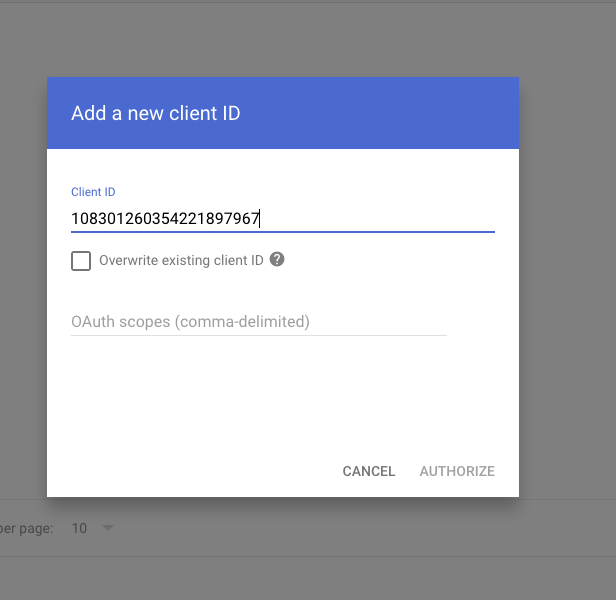The width and height of the screenshot is (616, 600).
Task: Click the 'Overwrite existing client ID' label text
Action: pyautogui.click(x=181, y=261)
